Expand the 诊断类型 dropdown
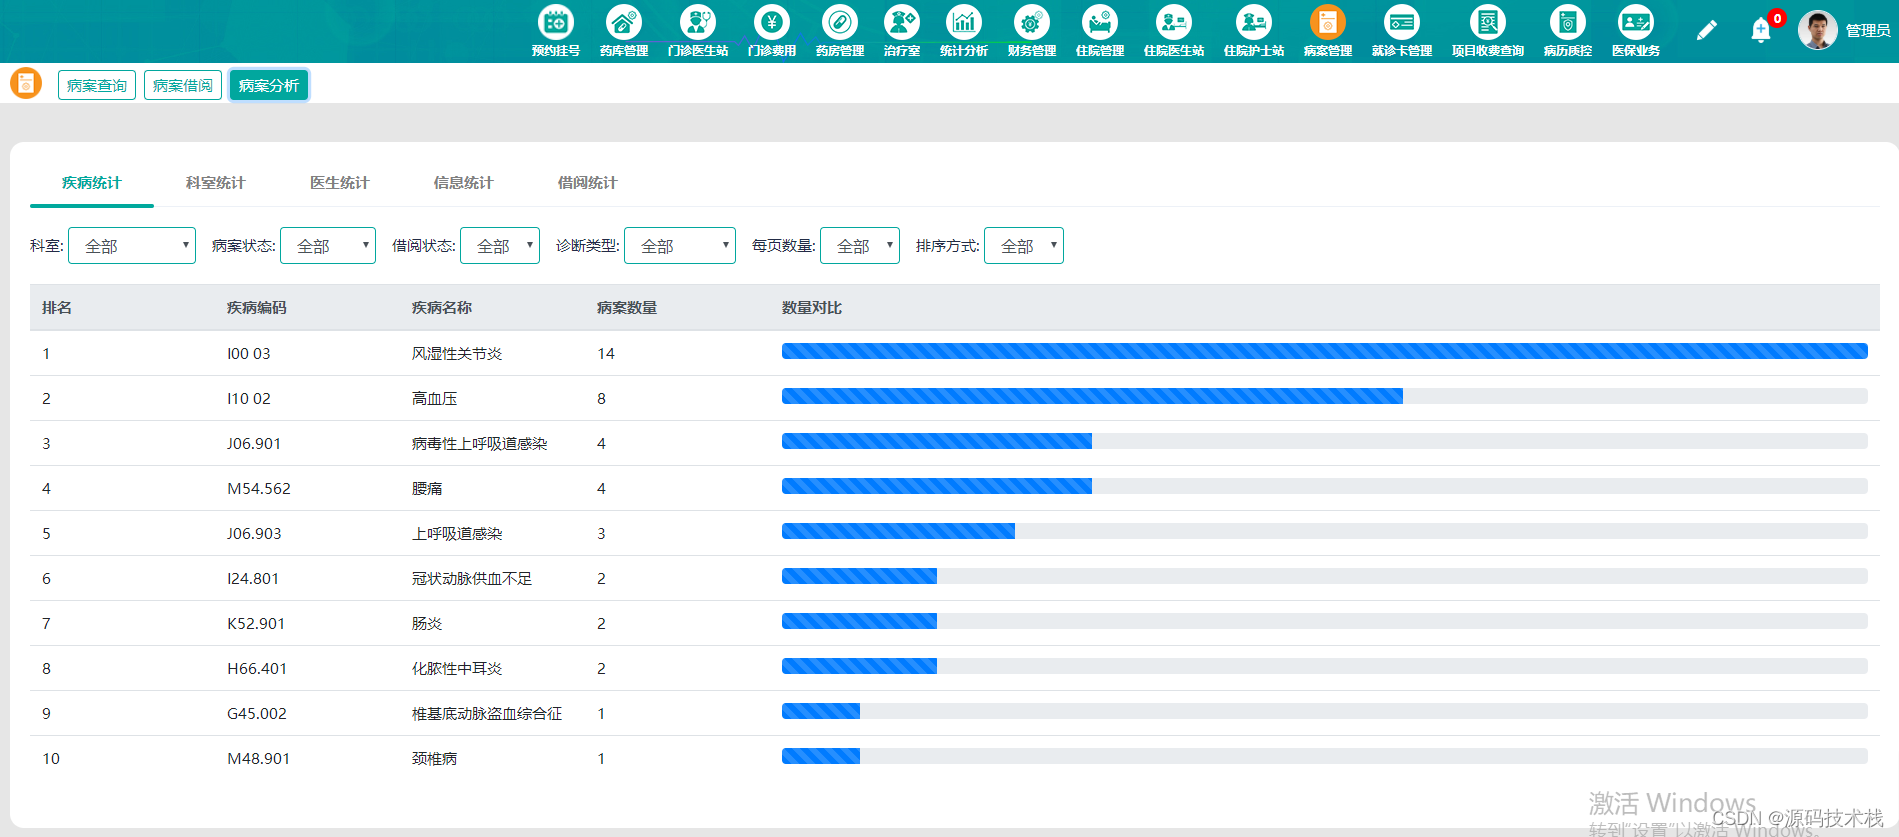The height and width of the screenshot is (837, 1899). click(x=680, y=246)
